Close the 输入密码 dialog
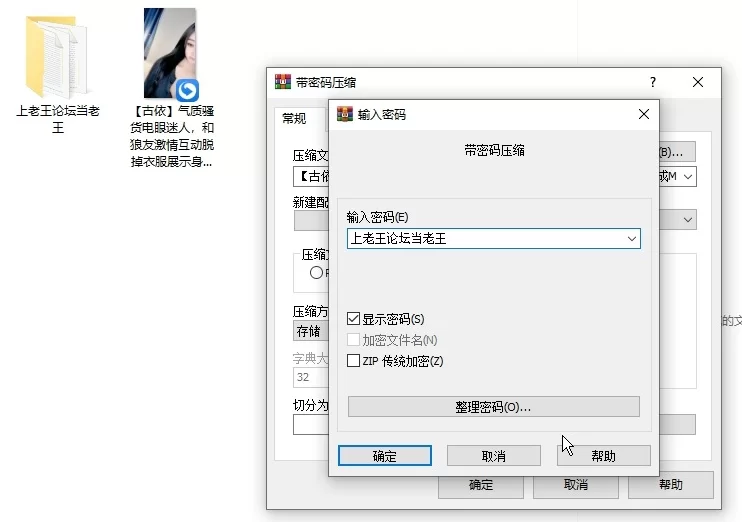Viewport: 742px width, 522px height. tap(644, 114)
